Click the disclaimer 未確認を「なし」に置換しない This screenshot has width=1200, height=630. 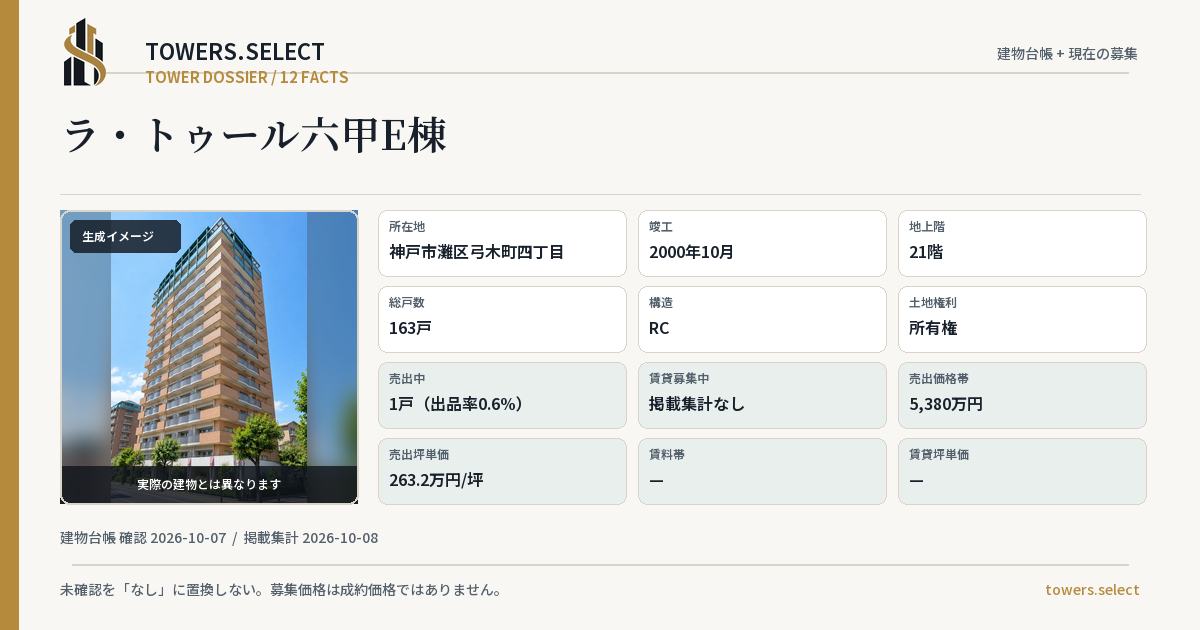tap(163, 590)
